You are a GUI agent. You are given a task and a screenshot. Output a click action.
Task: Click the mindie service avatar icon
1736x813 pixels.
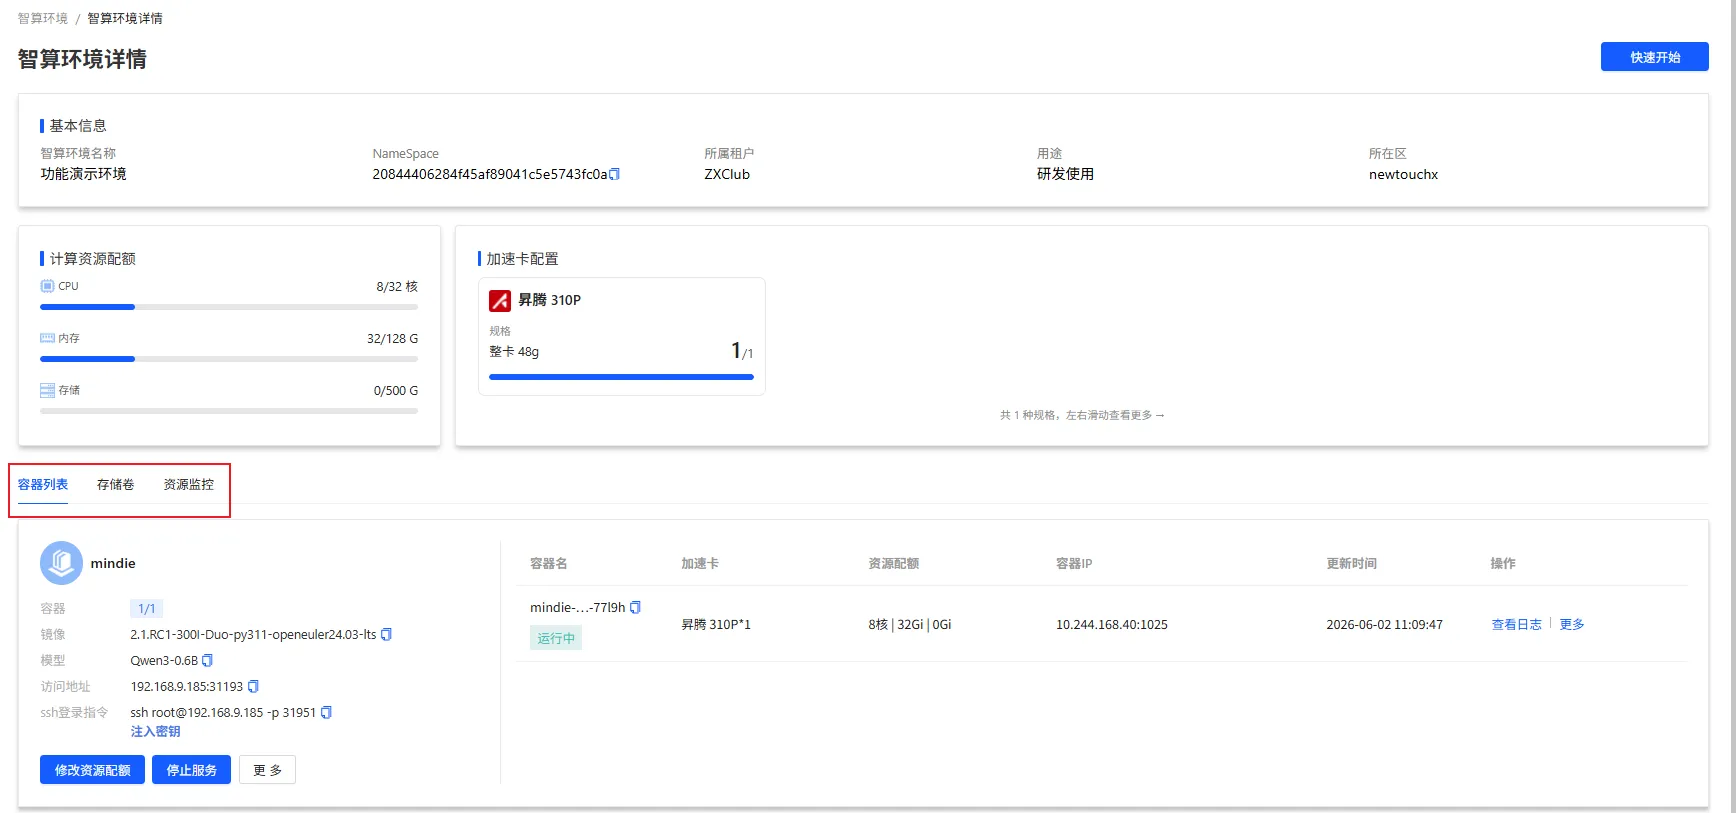[x=61, y=563]
